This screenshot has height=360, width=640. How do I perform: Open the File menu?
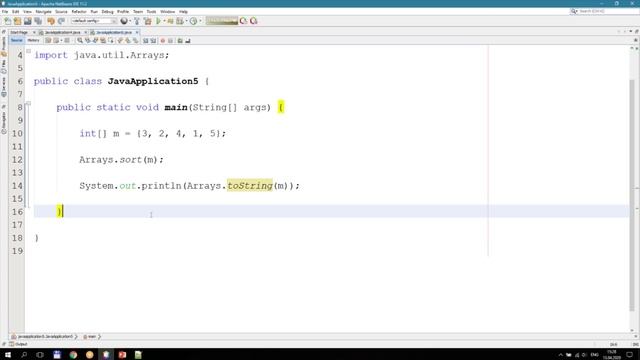point(4,11)
